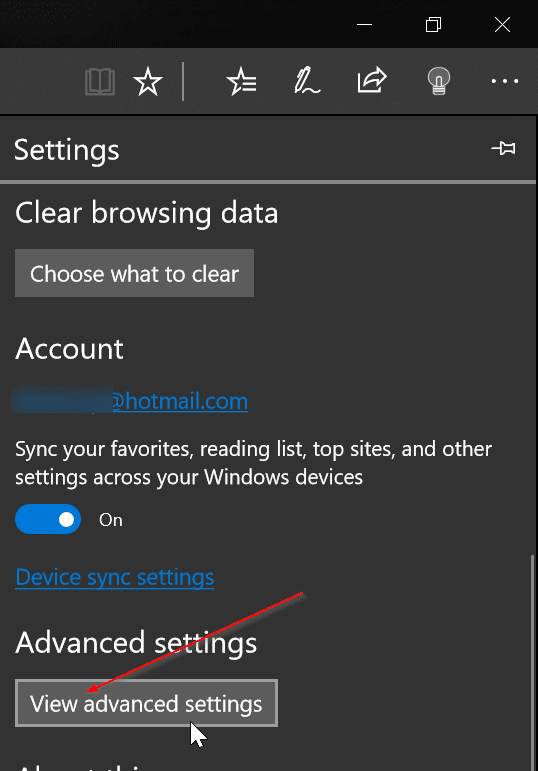Click the Clear browsing data heading
The image size is (538, 771).
pyautogui.click(x=147, y=213)
